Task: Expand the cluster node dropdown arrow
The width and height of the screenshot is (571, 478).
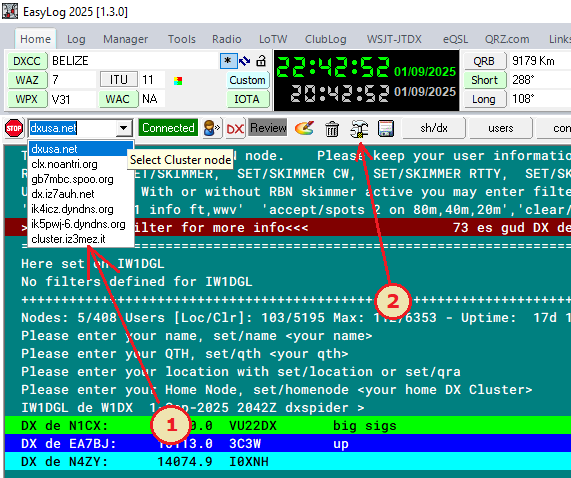Action: (123, 128)
